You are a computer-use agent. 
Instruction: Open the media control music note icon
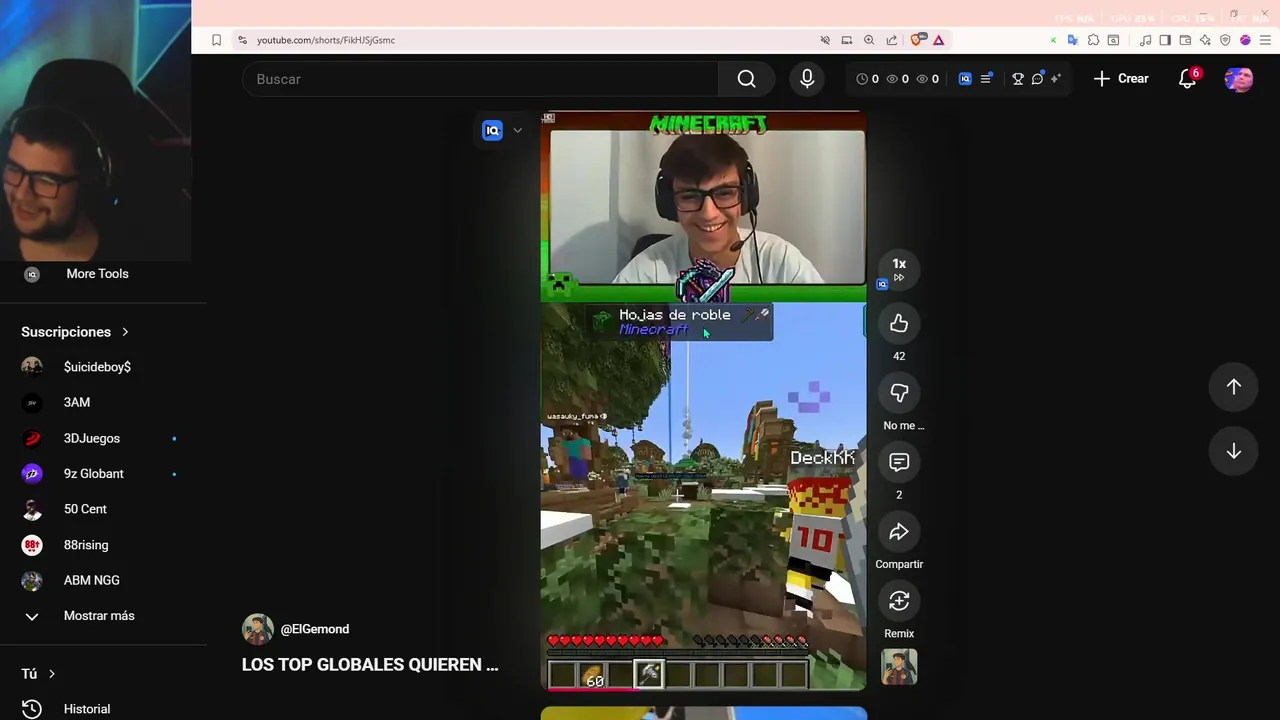(x=1145, y=40)
